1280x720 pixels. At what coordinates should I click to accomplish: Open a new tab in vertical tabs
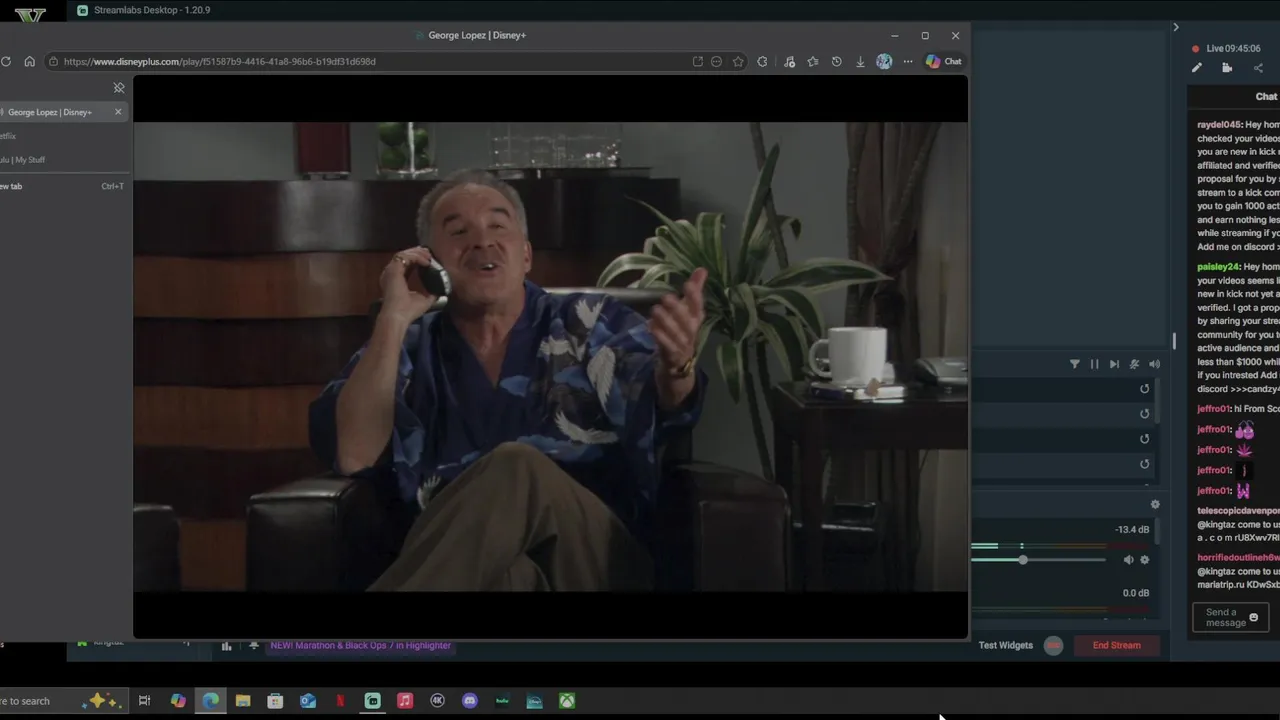tap(60, 186)
